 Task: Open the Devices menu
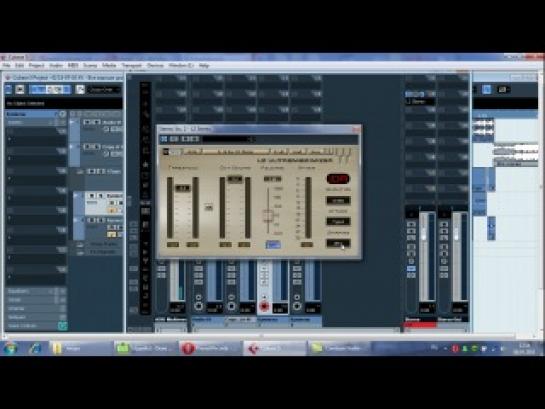pyautogui.click(x=155, y=65)
